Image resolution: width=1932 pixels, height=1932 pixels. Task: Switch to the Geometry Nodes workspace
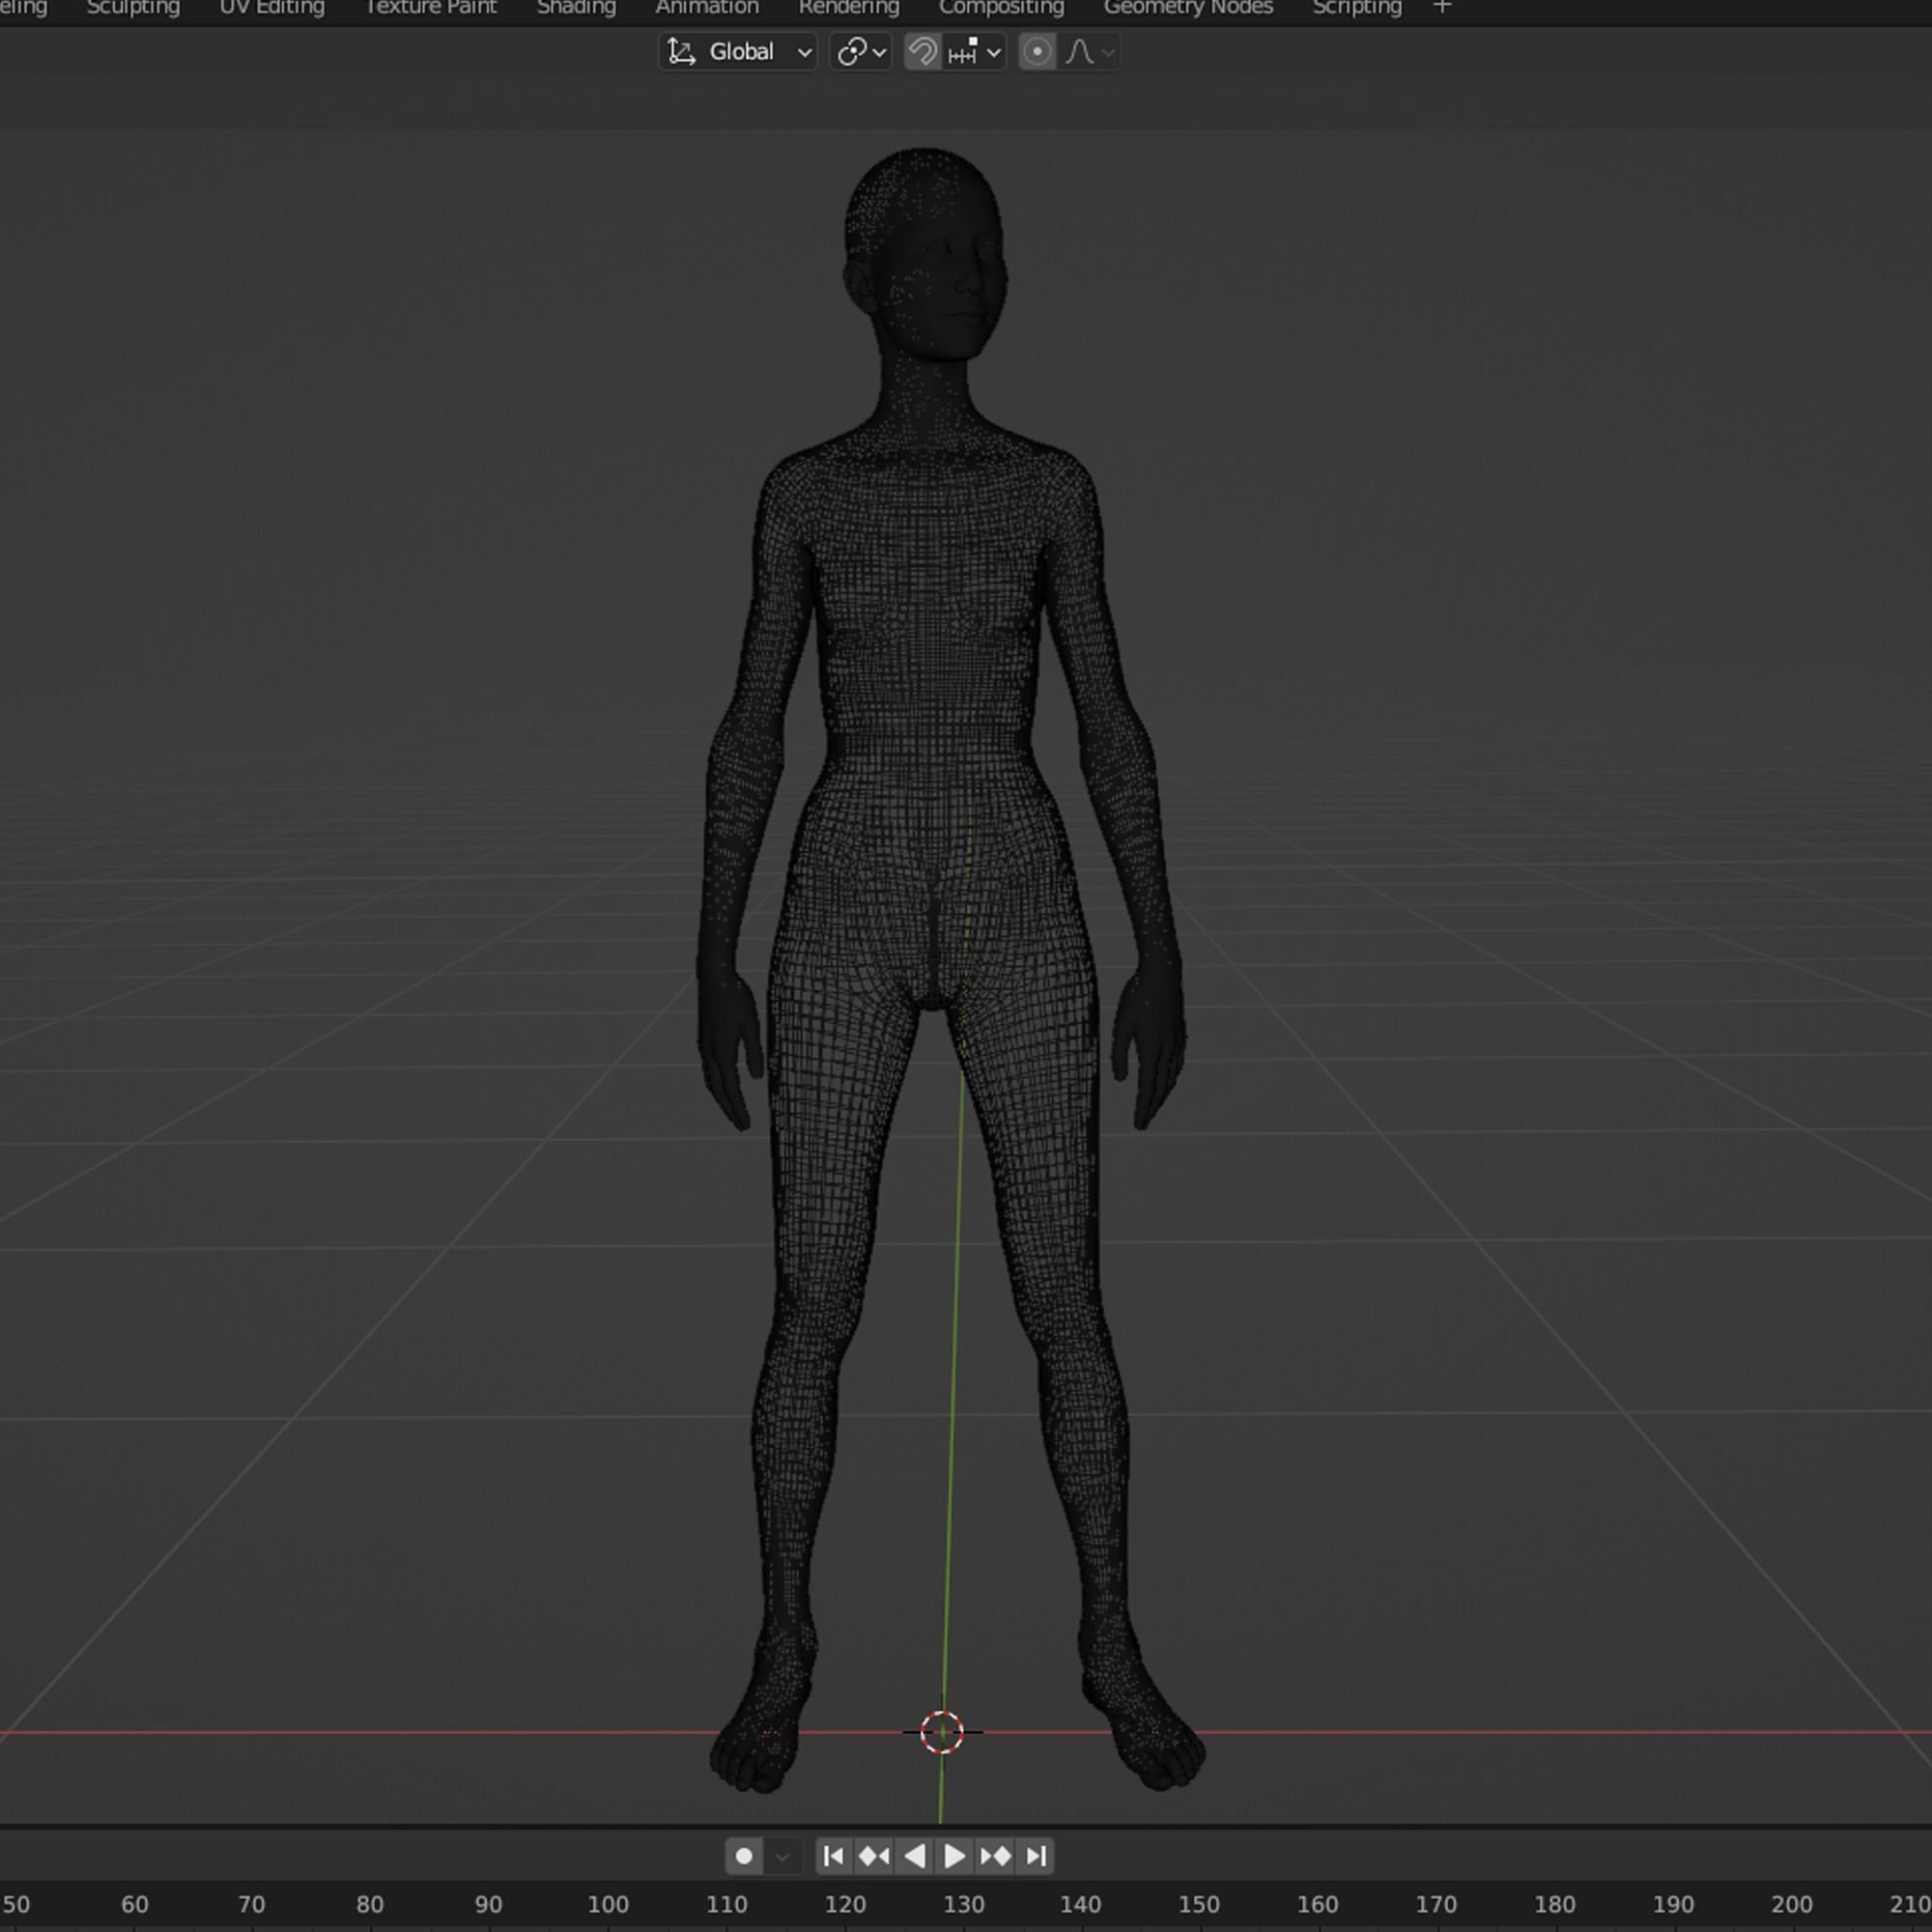click(x=1188, y=8)
